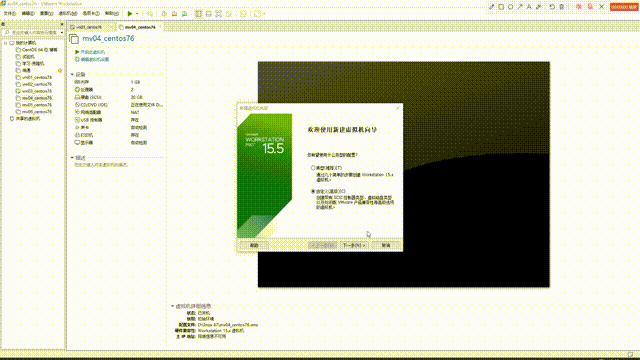Toggle the microphone mute recorder icon

click(x=590, y=7)
